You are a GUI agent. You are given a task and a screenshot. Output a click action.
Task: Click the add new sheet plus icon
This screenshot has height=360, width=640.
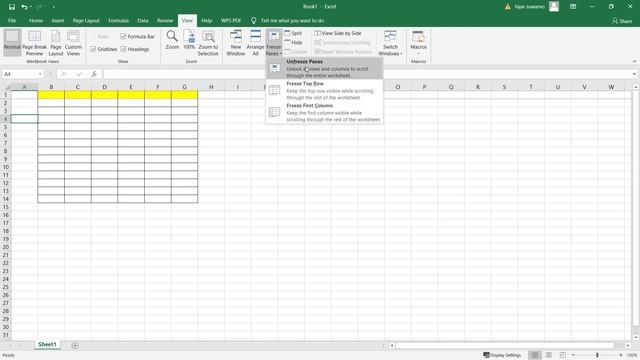(75, 345)
